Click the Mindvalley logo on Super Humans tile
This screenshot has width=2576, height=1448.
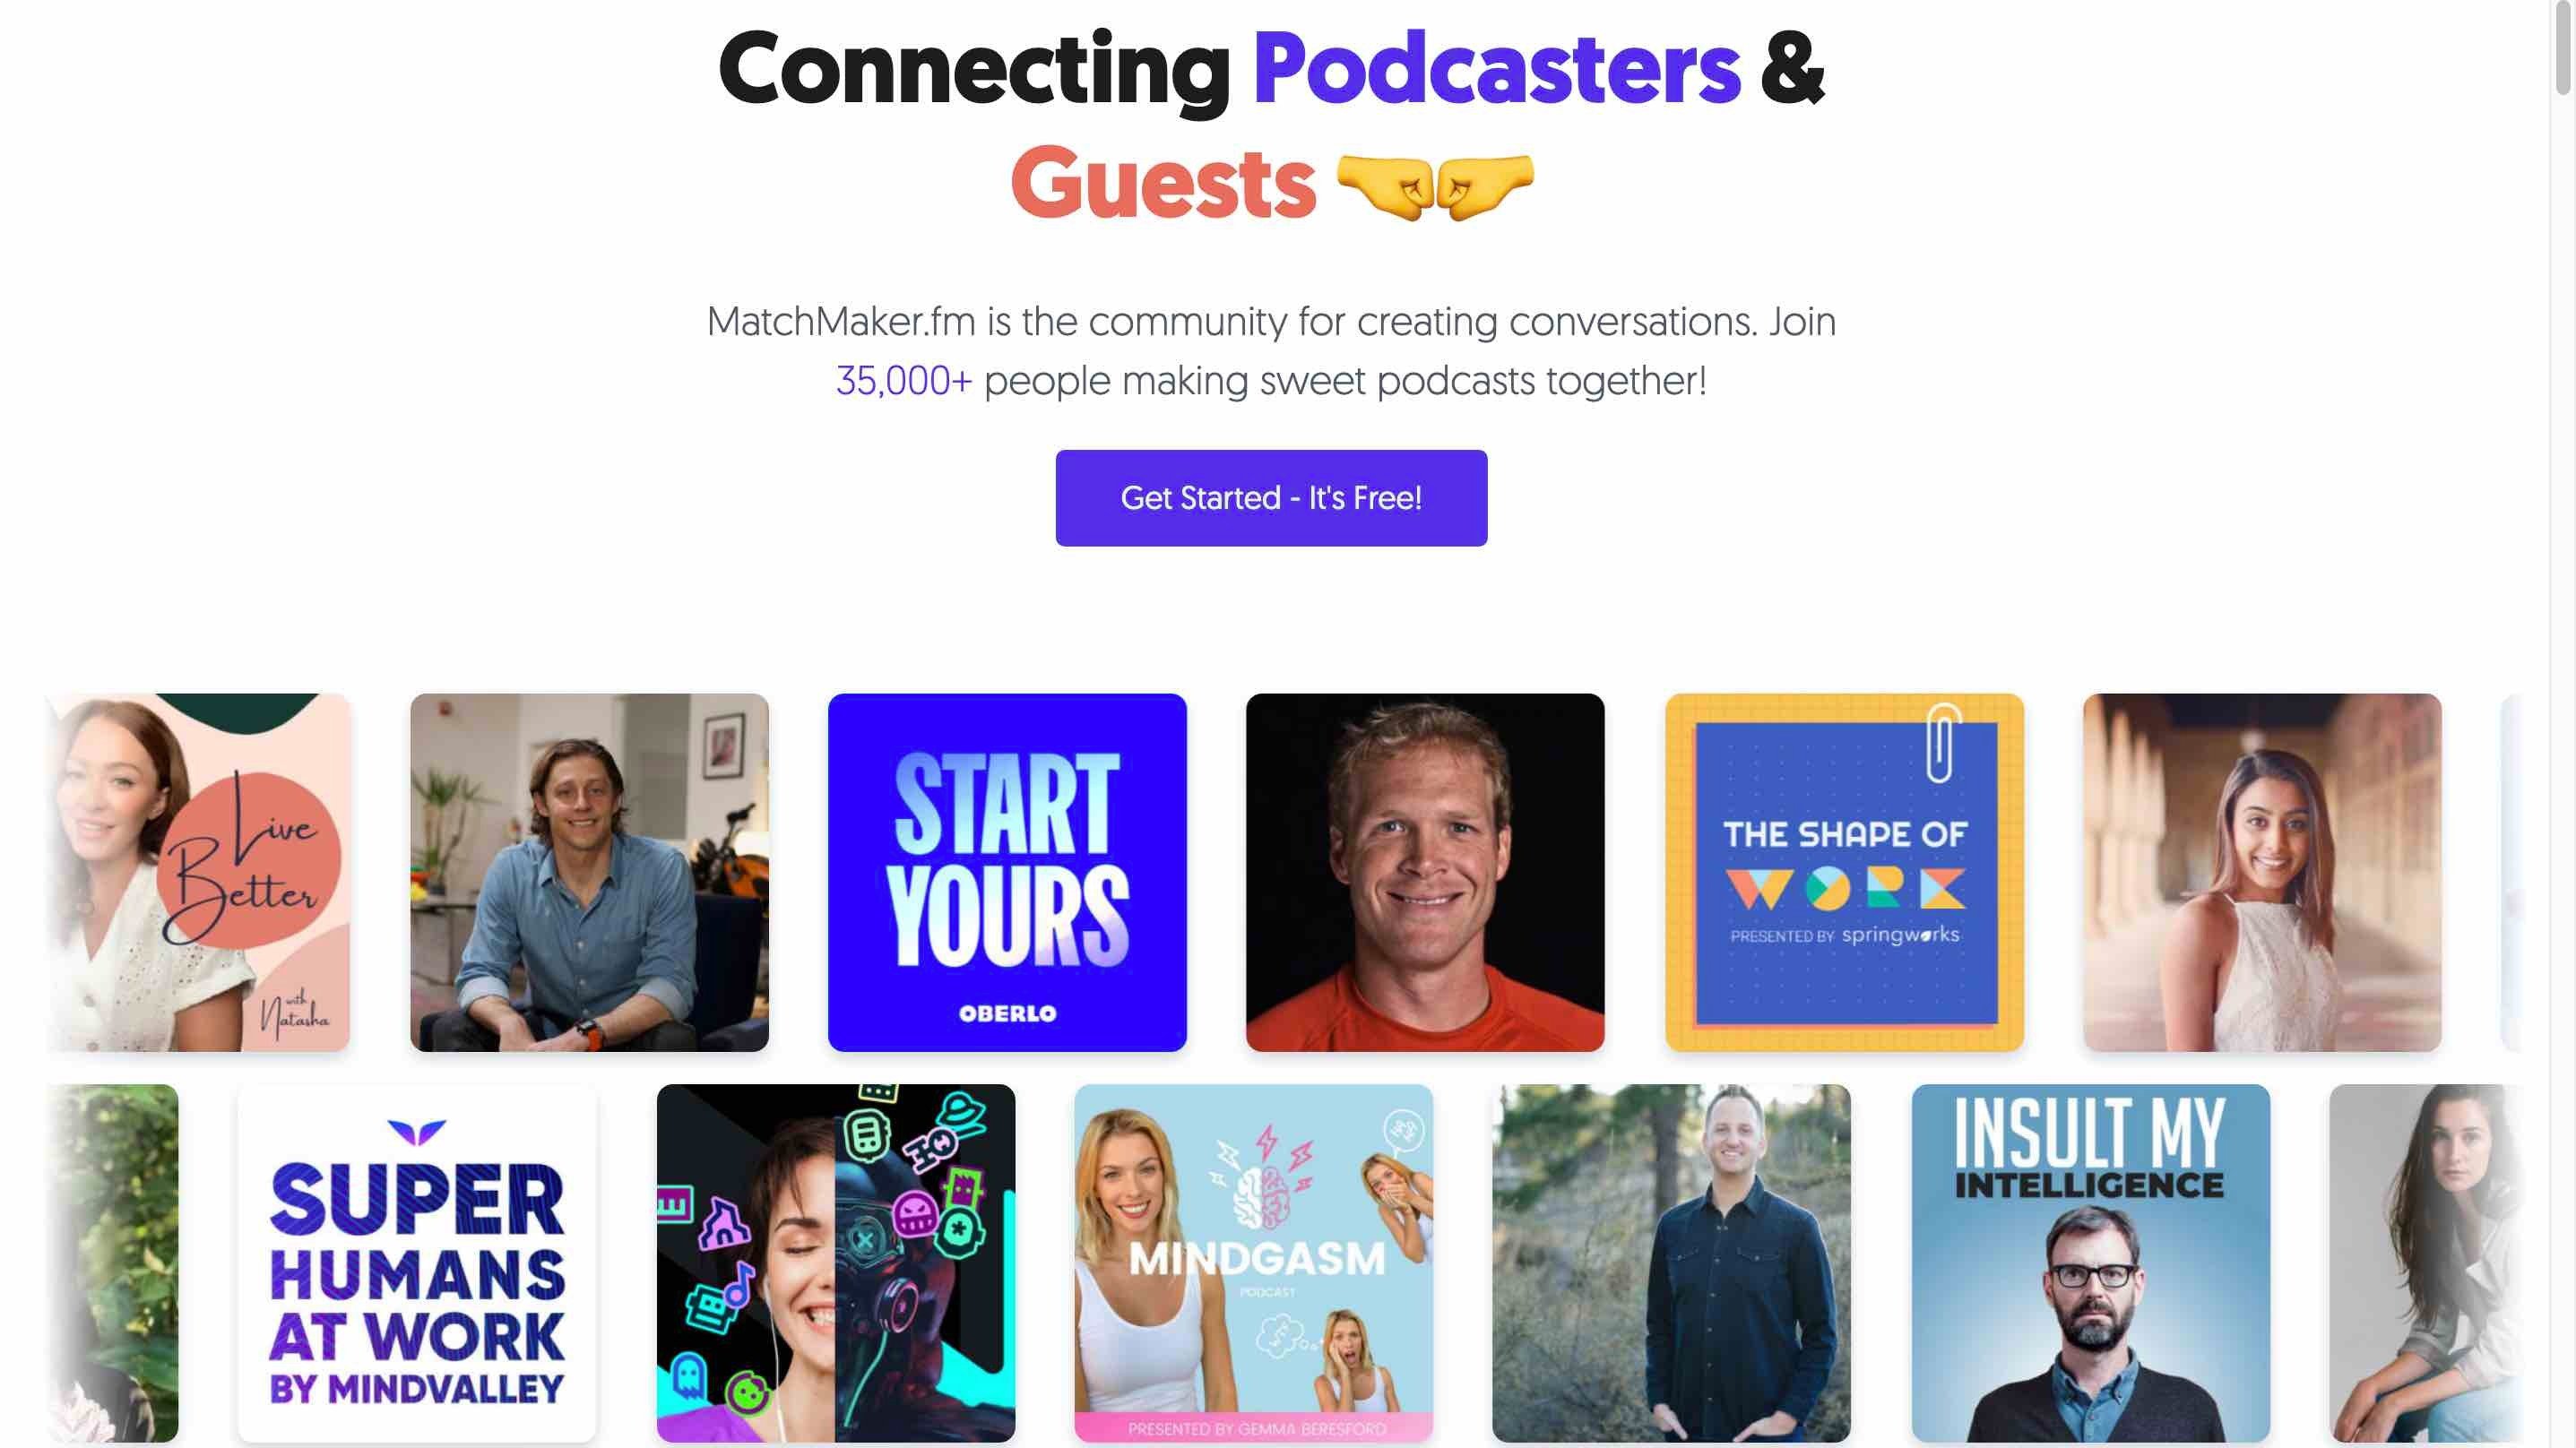[x=417, y=1133]
